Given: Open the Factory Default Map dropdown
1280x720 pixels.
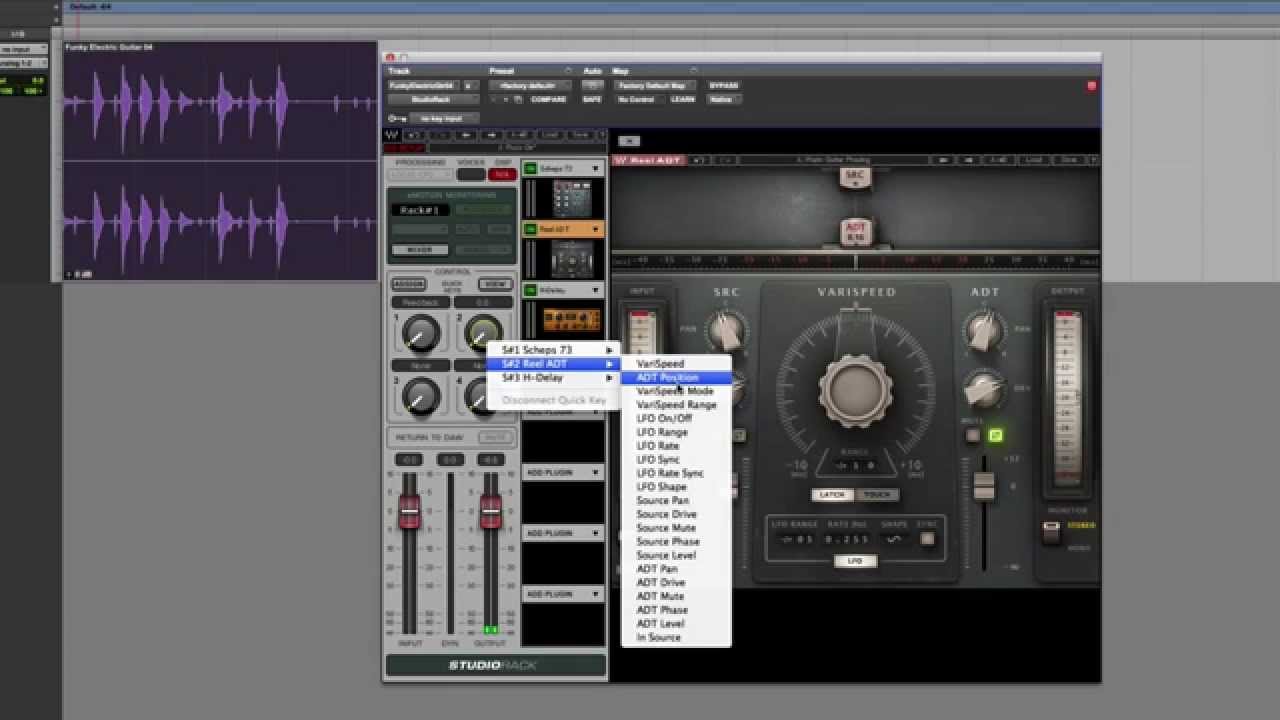Looking at the screenshot, I should click(x=657, y=86).
